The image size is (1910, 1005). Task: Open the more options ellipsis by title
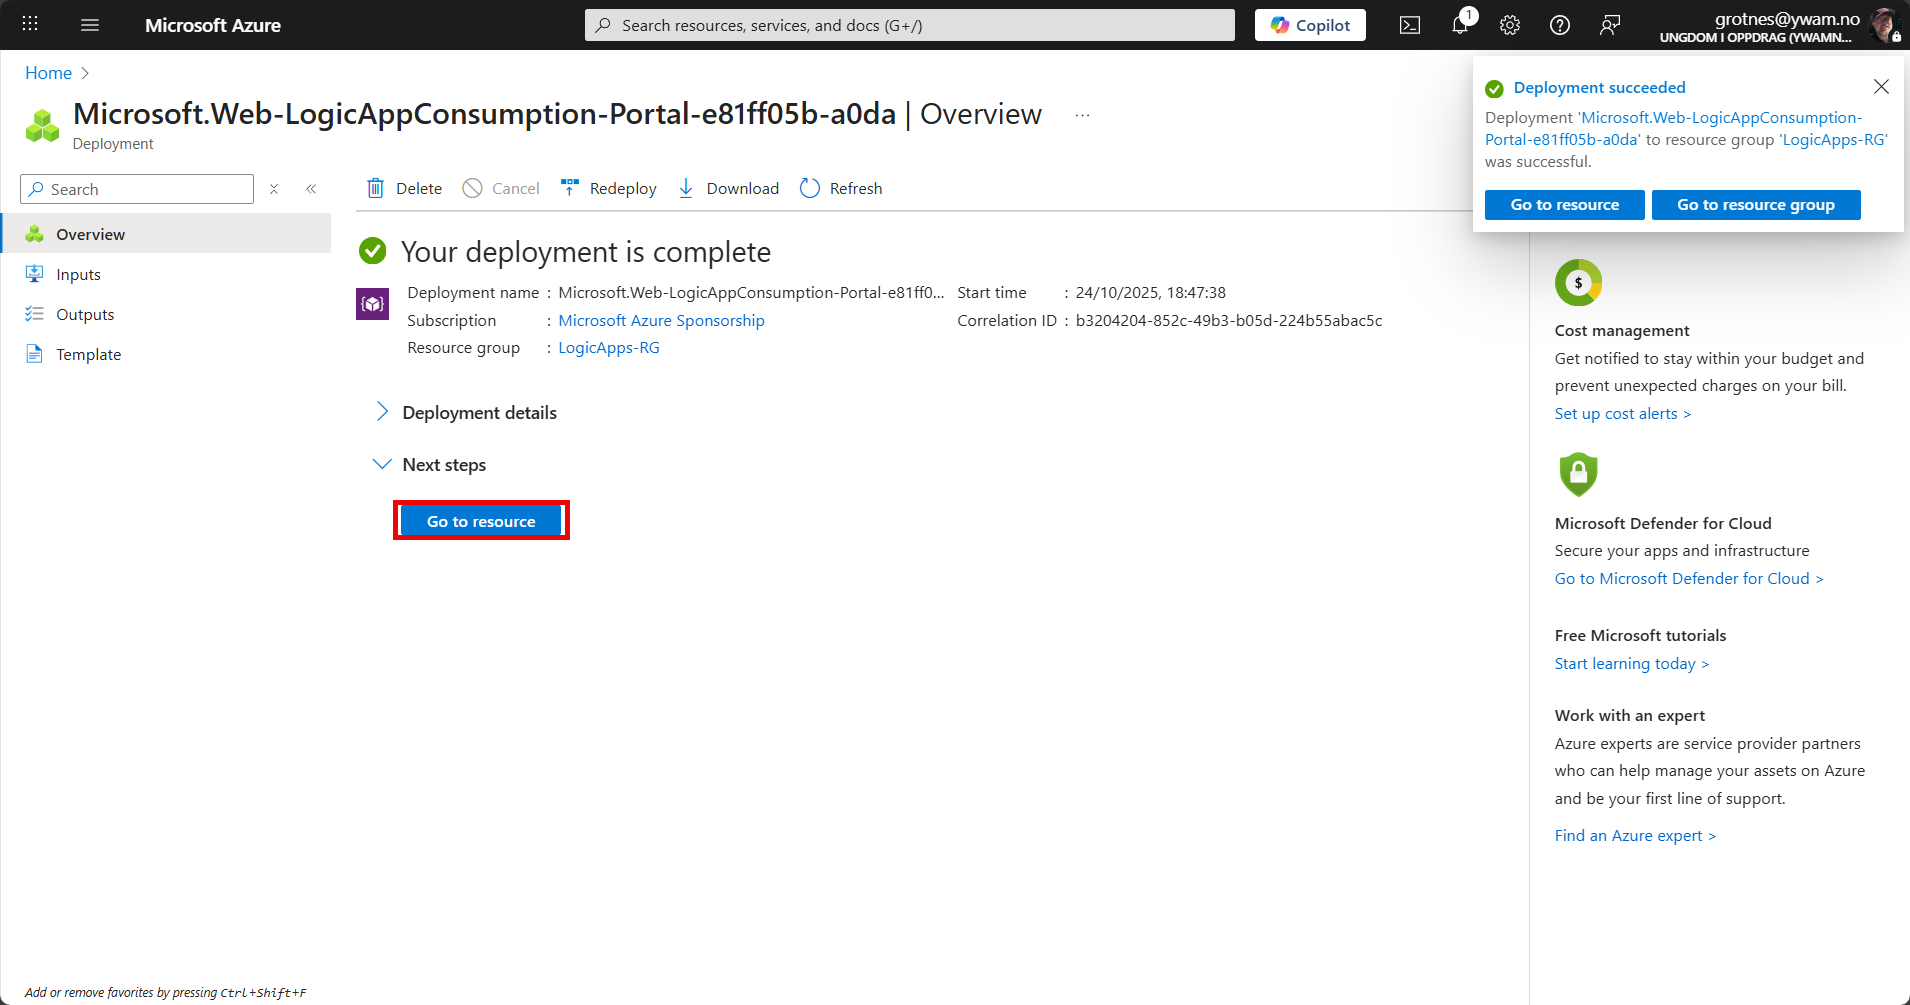(x=1082, y=115)
